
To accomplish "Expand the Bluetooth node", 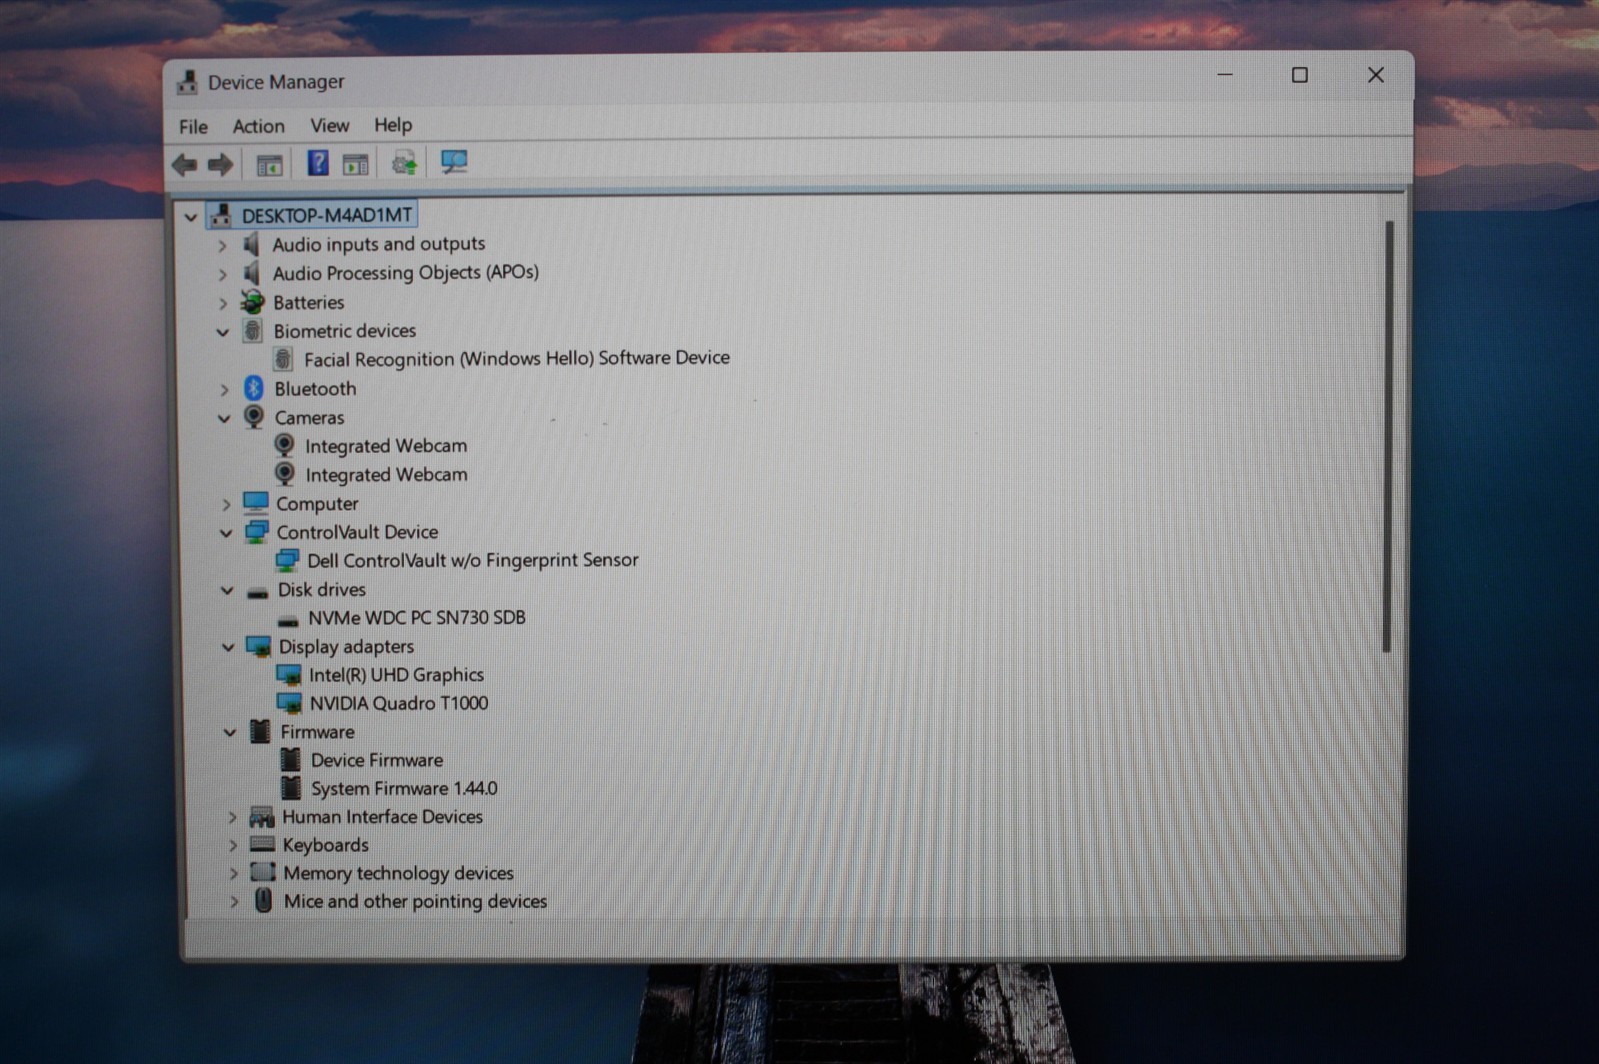I will [x=225, y=390].
